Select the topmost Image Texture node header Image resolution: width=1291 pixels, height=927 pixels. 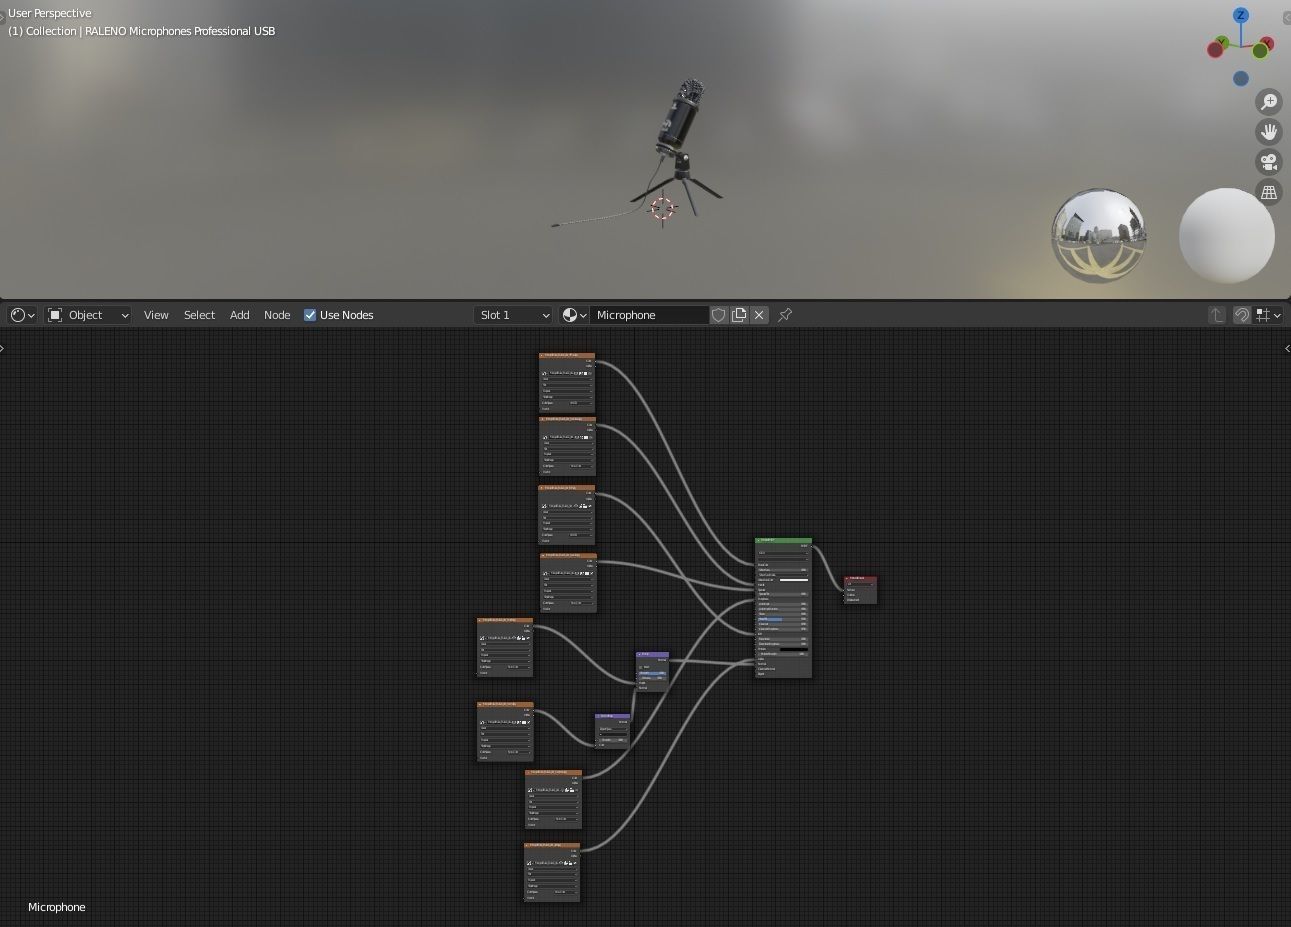click(x=567, y=355)
